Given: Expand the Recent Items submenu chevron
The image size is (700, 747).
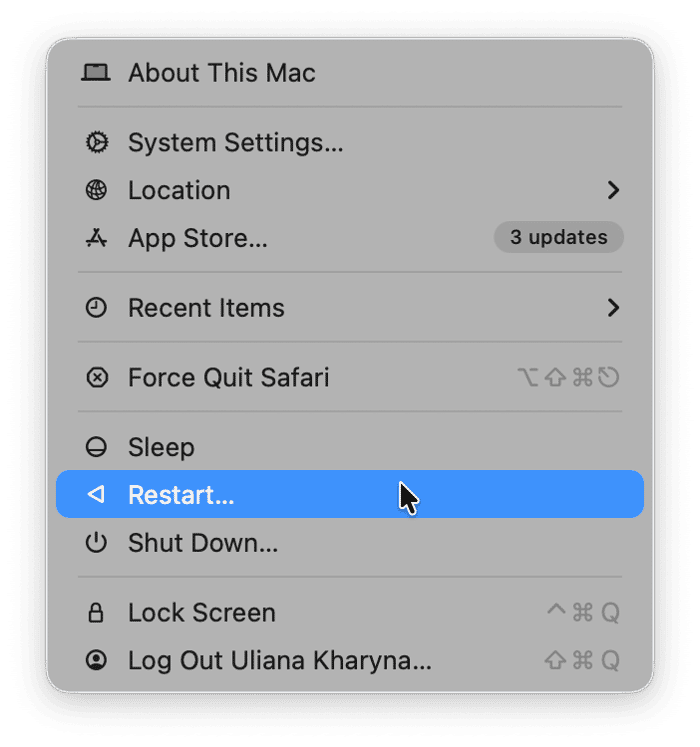Looking at the screenshot, I should click(x=613, y=308).
